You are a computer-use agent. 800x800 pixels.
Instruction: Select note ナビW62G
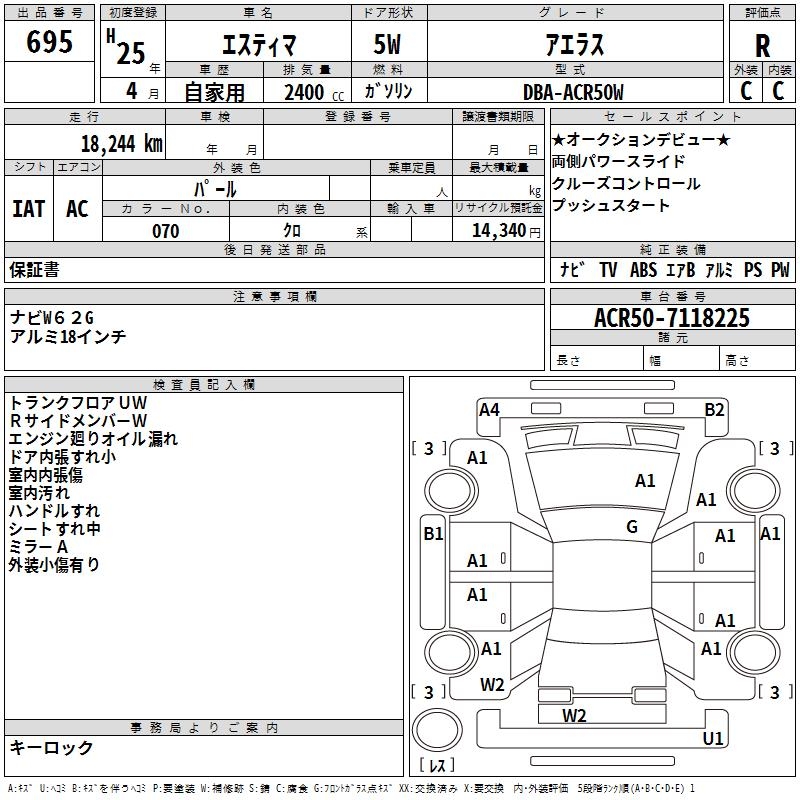(52, 318)
